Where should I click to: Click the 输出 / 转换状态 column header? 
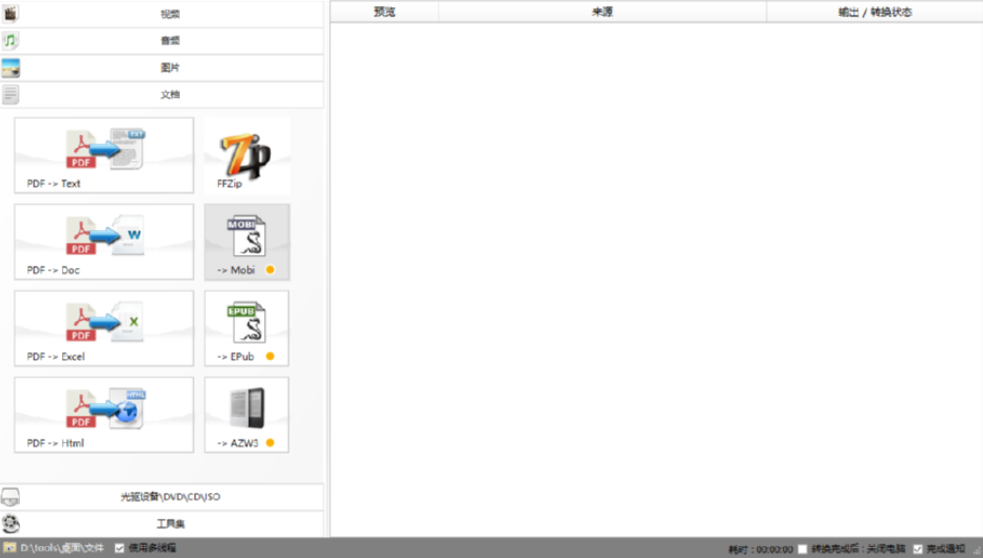point(875,12)
